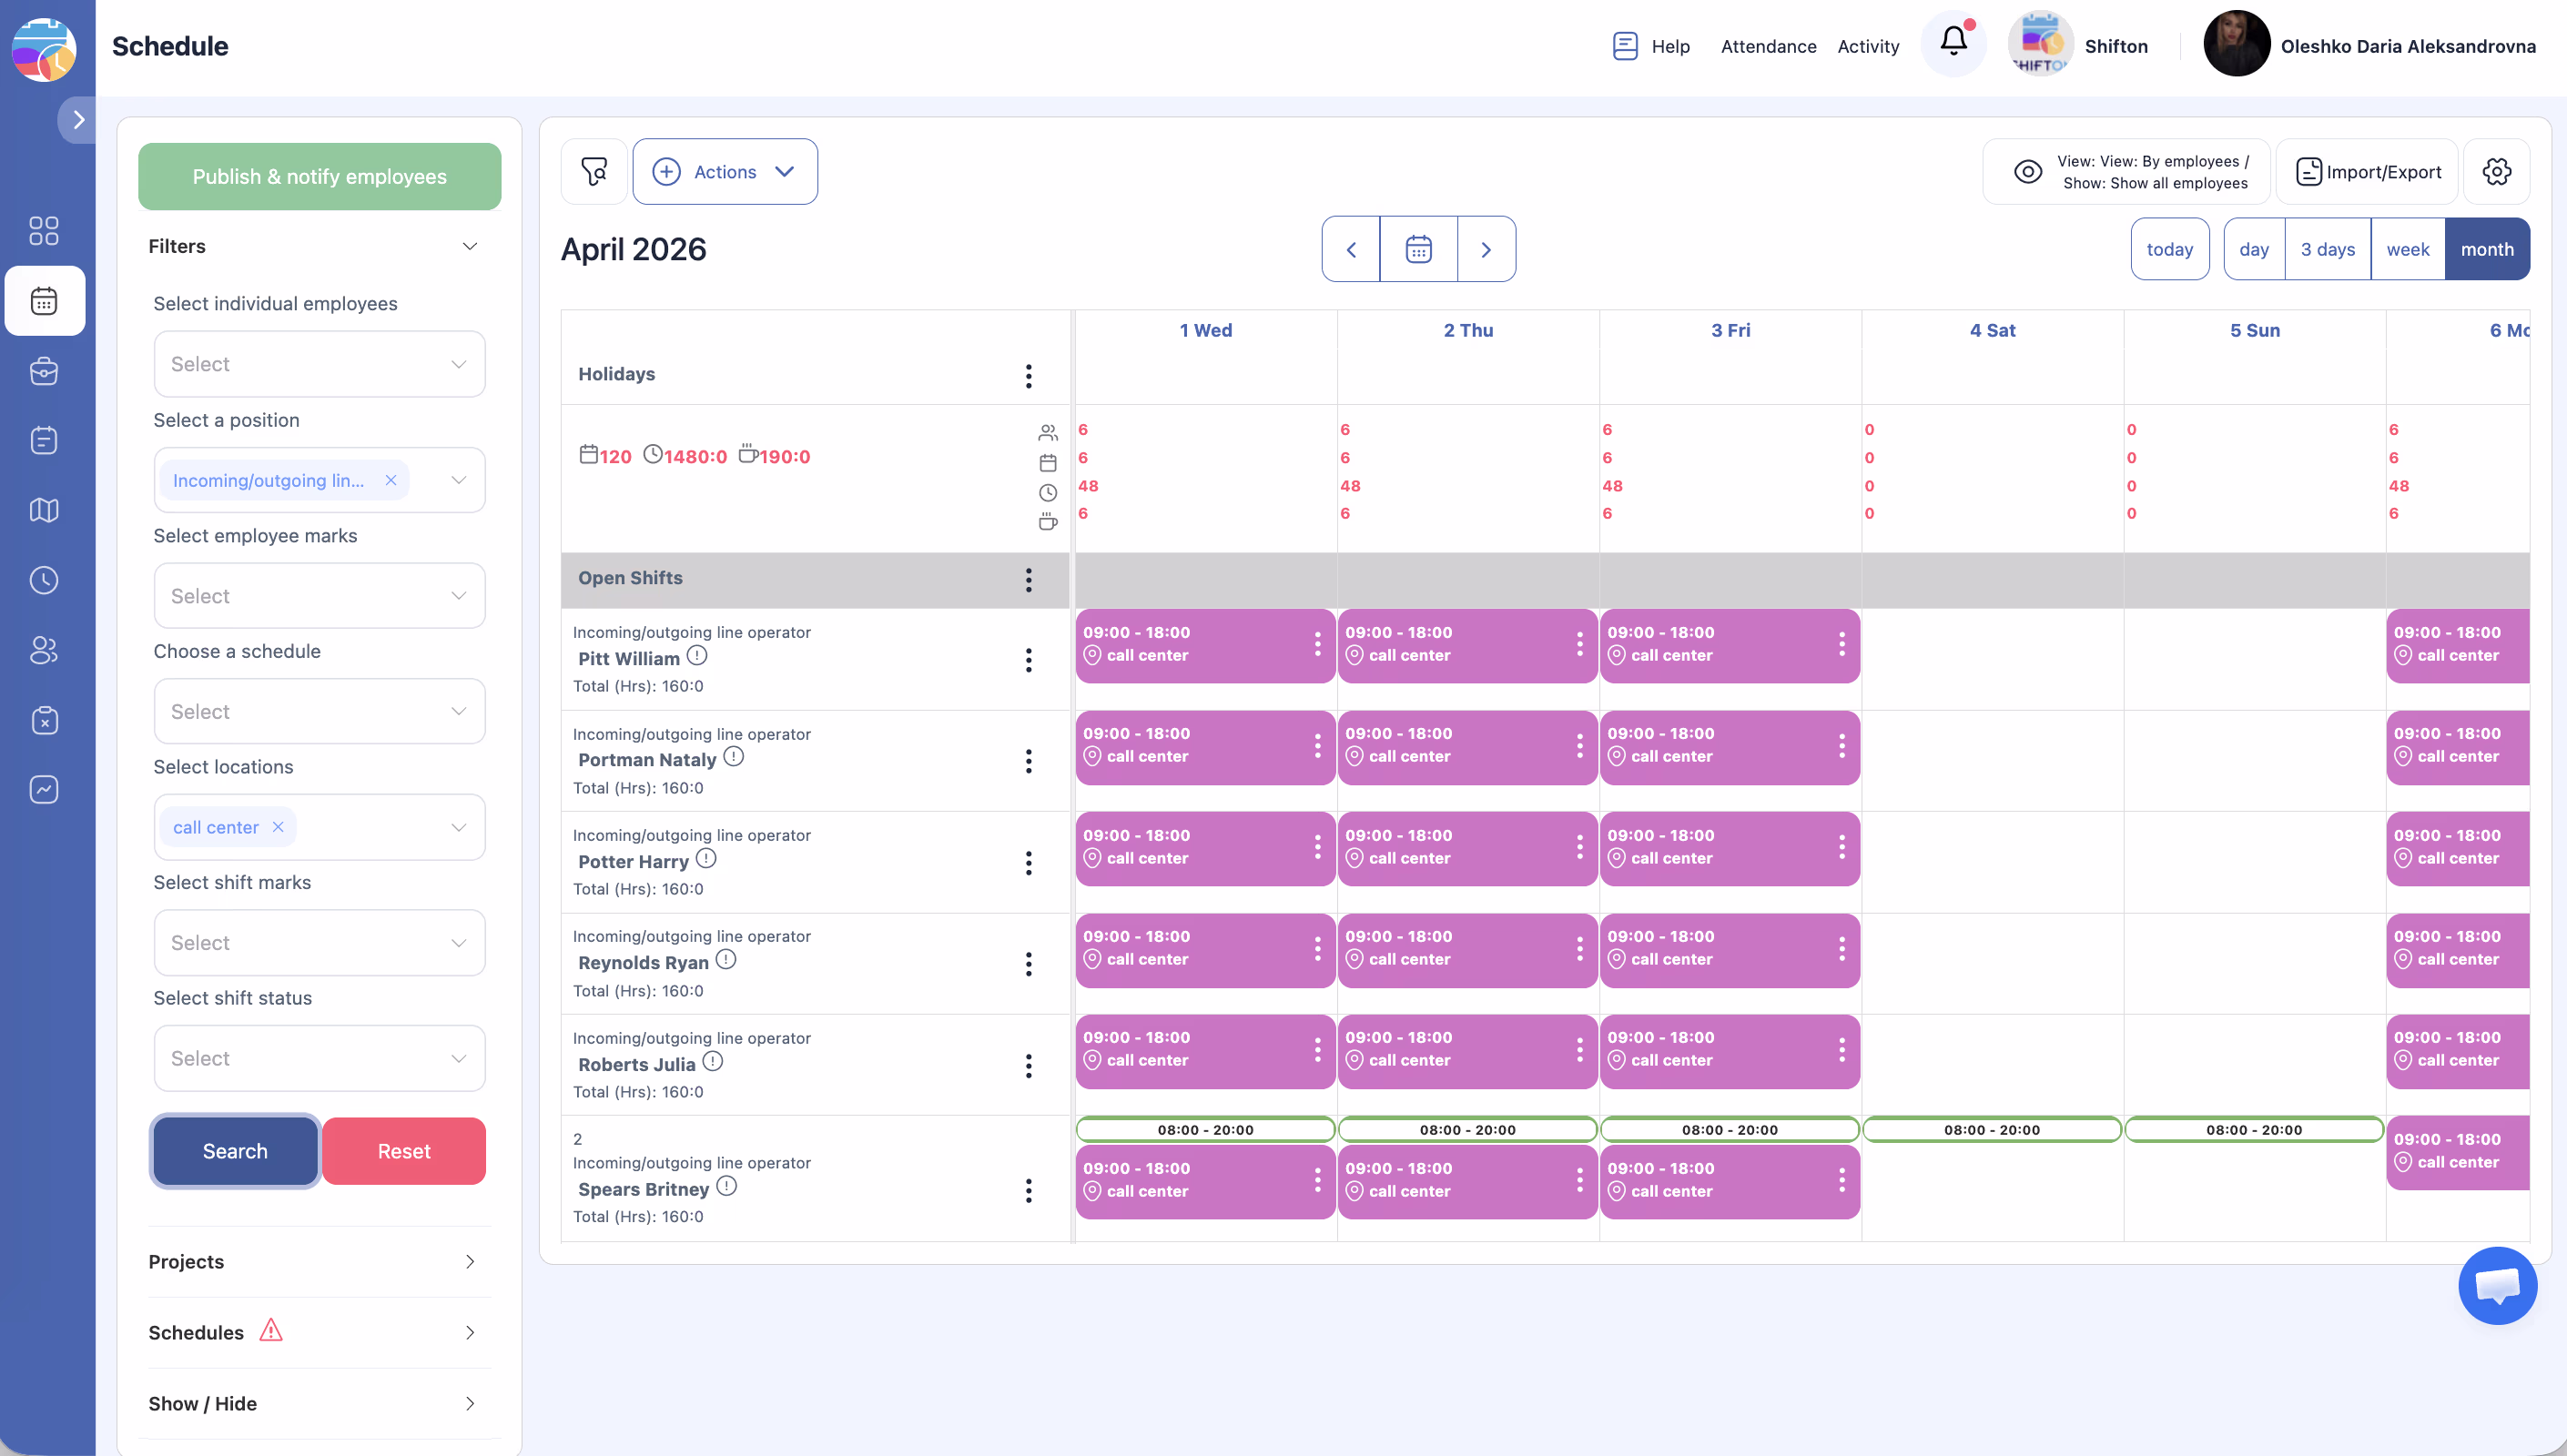This screenshot has height=1456, width=2567.
Task: Click the red Reset button
Action: pos(404,1151)
